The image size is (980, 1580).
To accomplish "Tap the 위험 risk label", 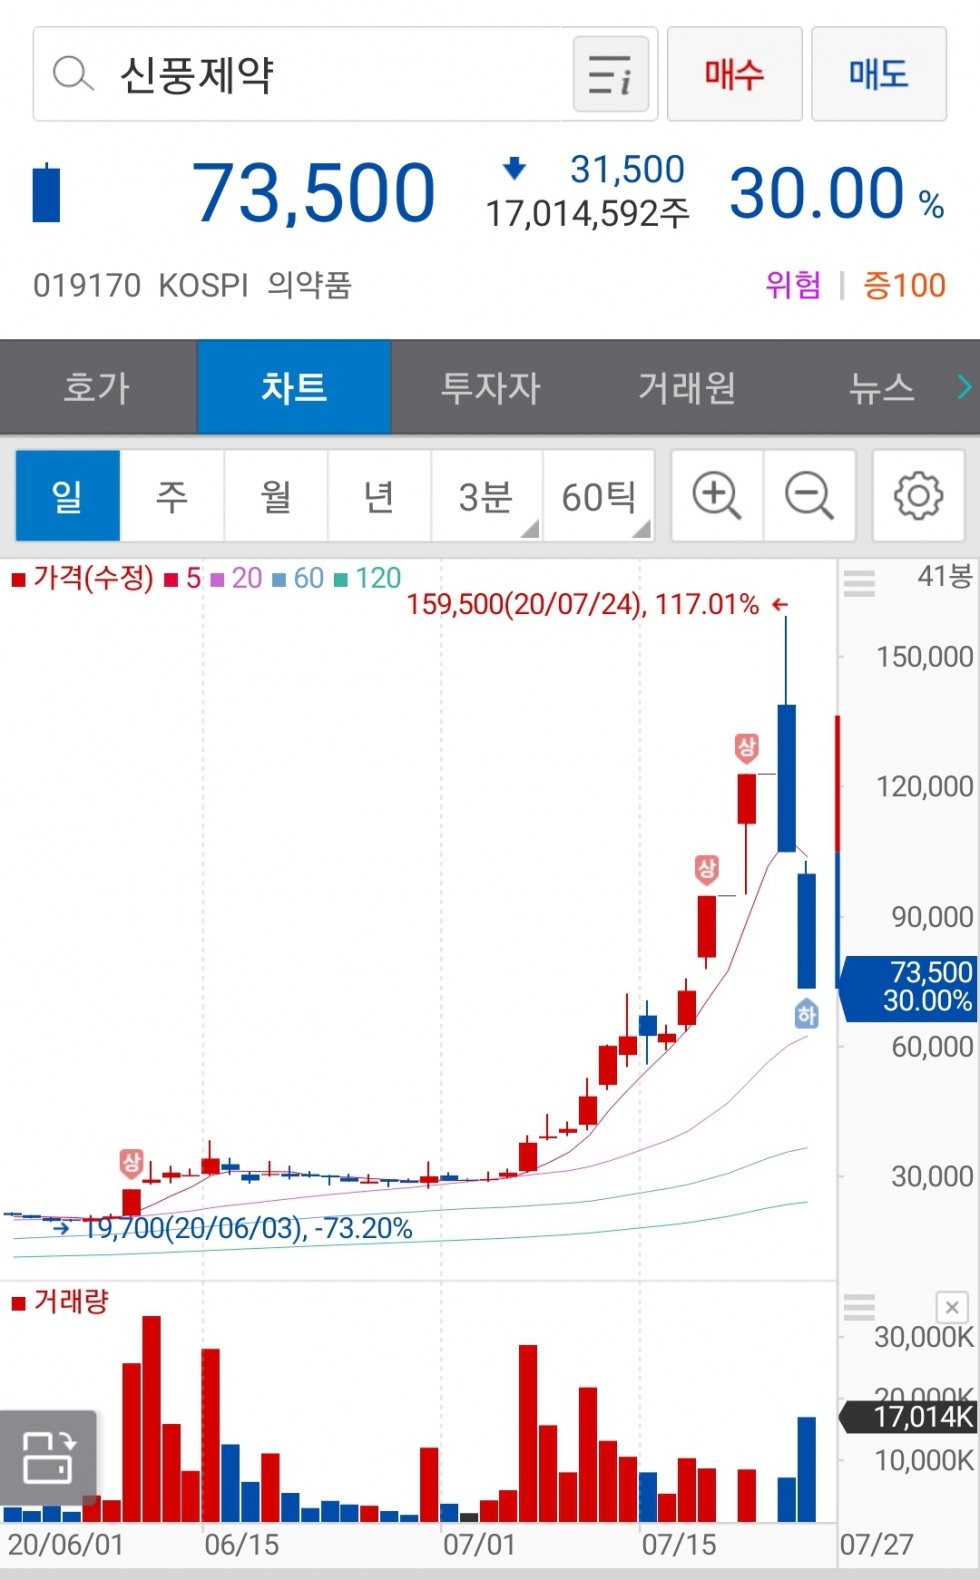I will 793,285.
